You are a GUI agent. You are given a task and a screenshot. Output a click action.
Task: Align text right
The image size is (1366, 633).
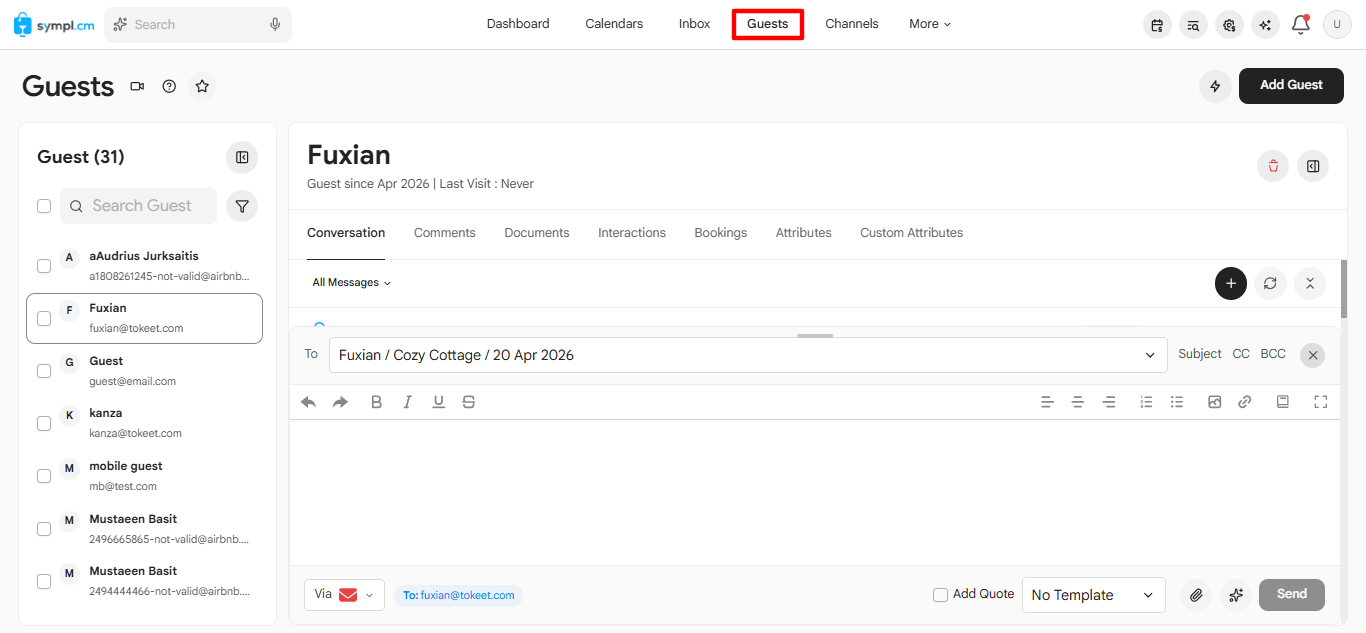pos(1109,402)
